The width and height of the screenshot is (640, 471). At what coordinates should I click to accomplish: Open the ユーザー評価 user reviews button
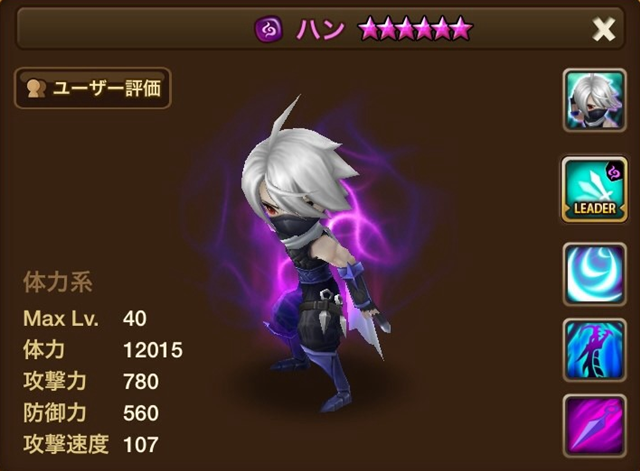93,88
